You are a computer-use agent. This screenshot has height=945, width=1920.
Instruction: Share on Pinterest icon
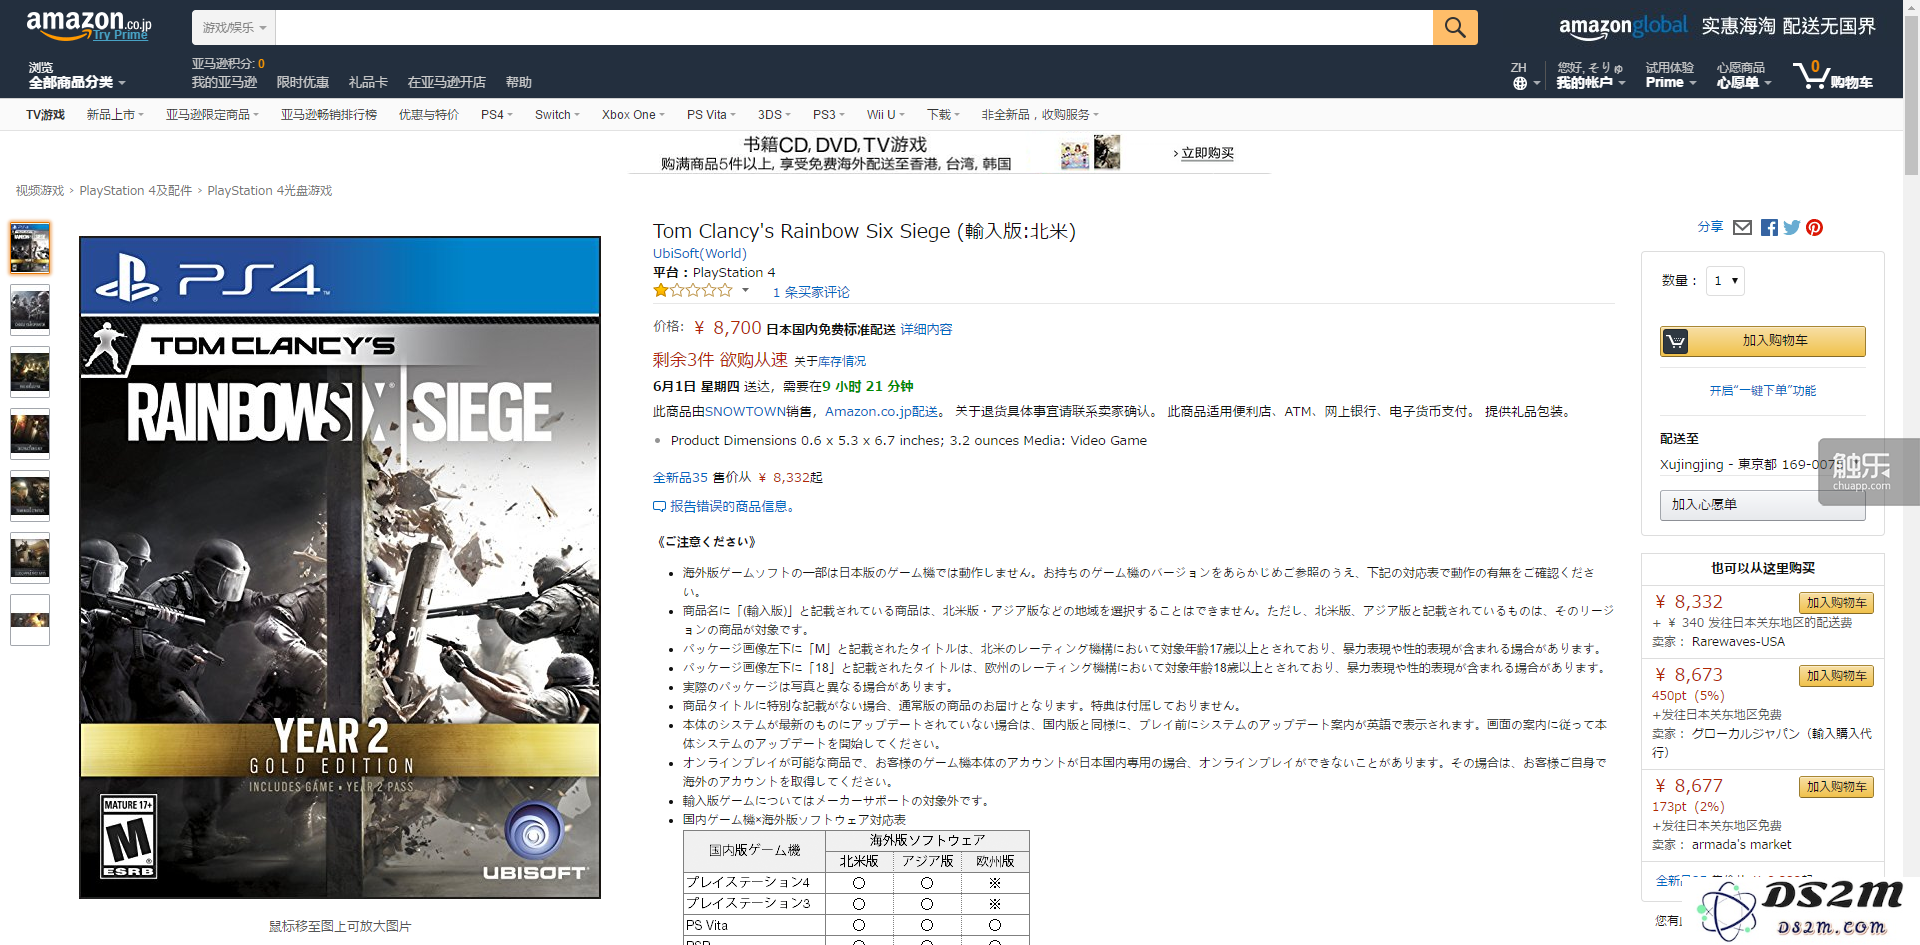pos(1814,228)
